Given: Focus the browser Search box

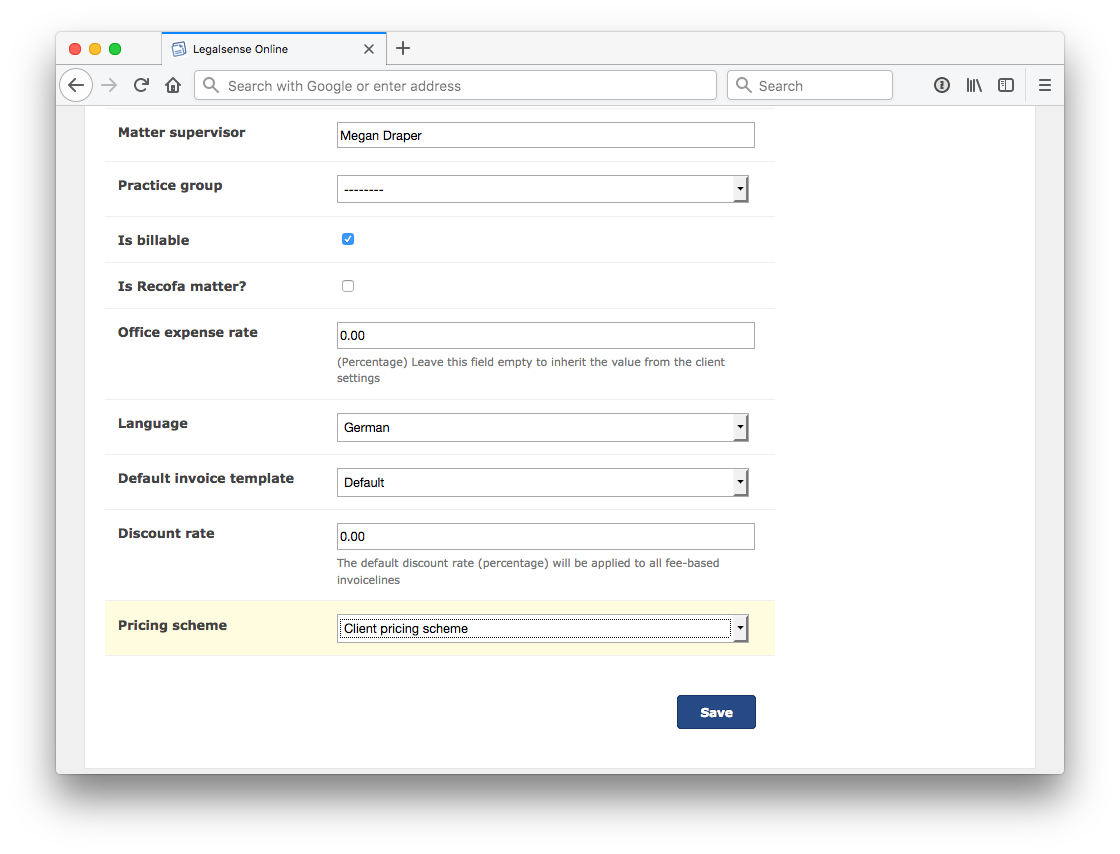Looking at the screenshot, I should [810, 86].
